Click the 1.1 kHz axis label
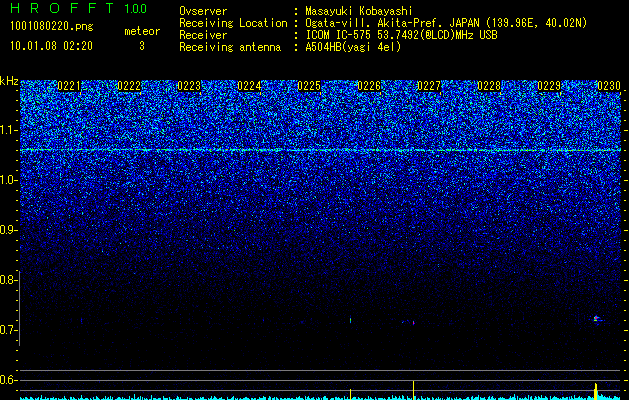 point(9,130)
